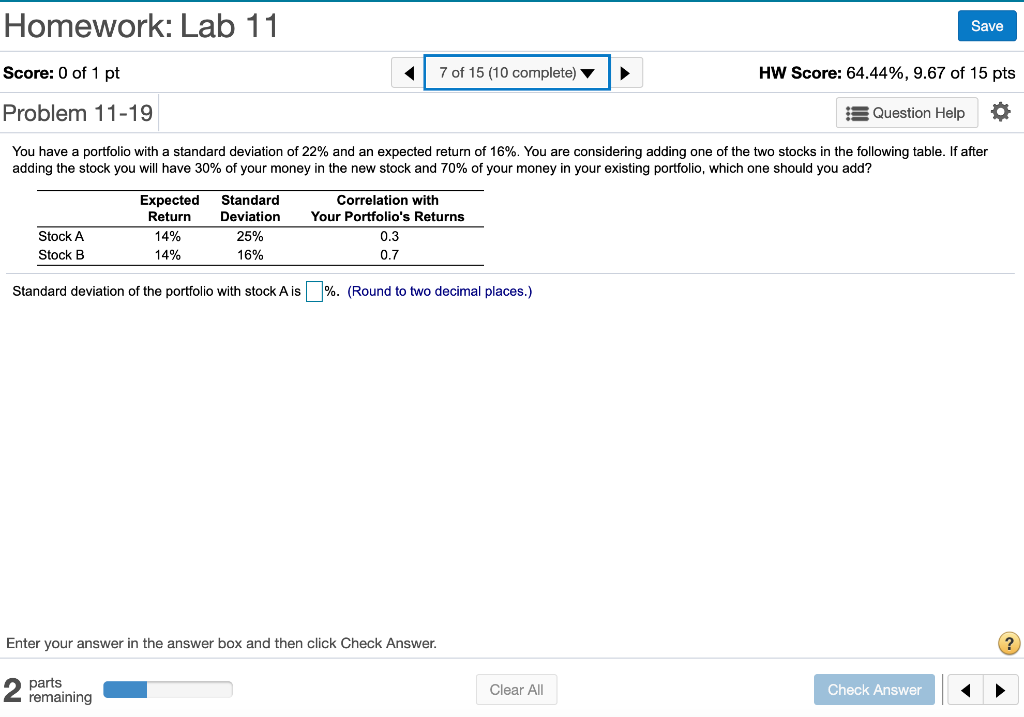1024x717 pixels.
Task: Click the Save button
Action: coord(987,25)
